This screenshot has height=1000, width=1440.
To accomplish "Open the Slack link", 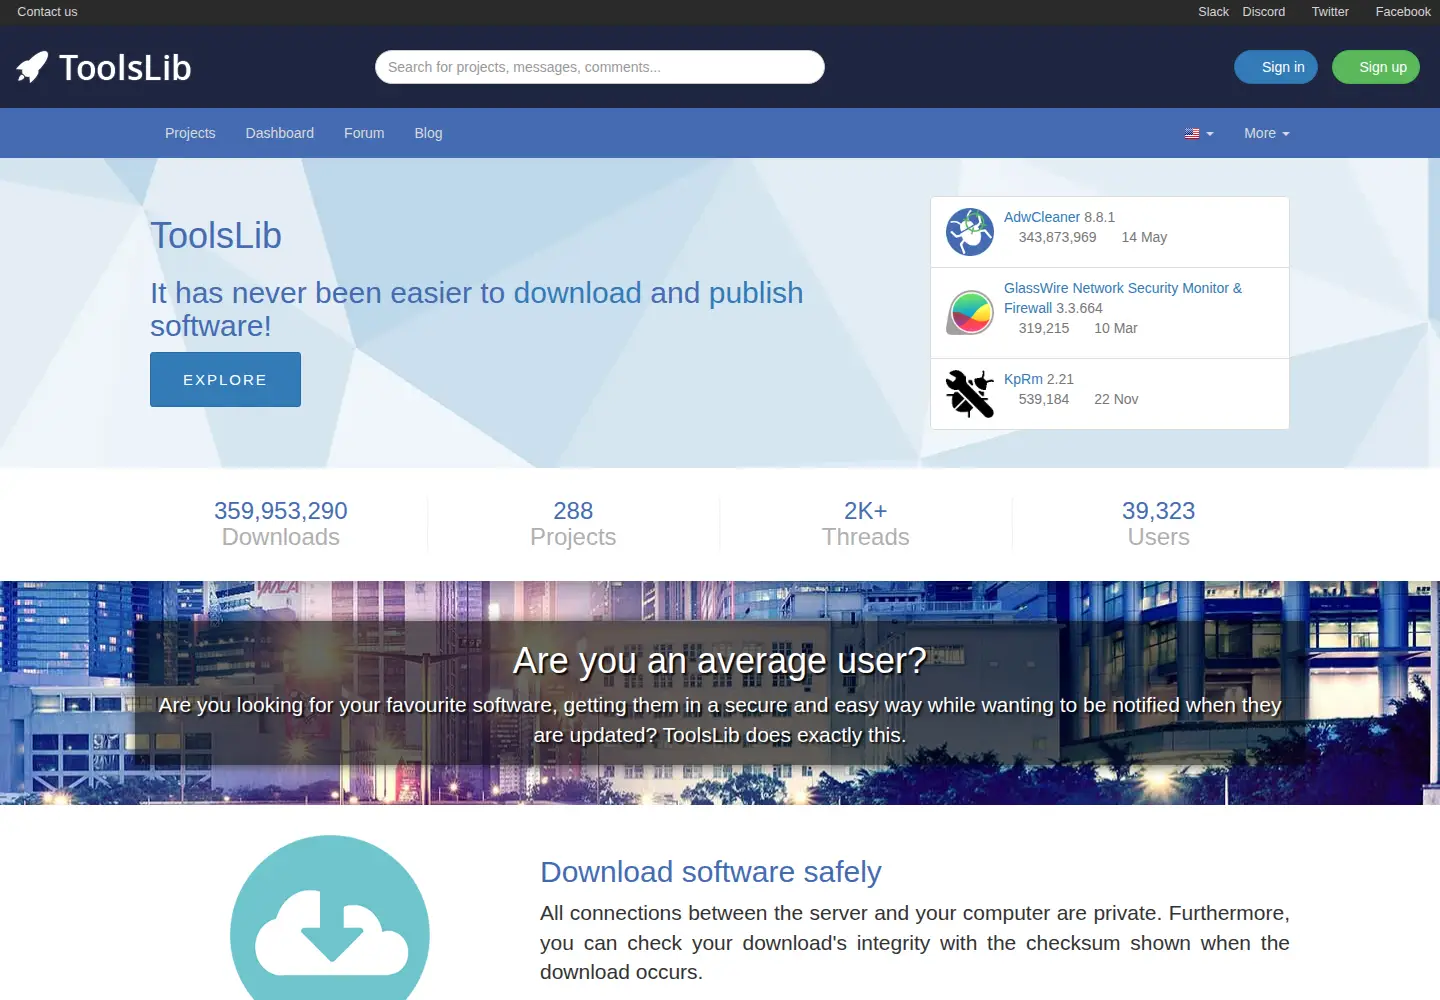I will pyautogui.click(x=1213, y=12).
